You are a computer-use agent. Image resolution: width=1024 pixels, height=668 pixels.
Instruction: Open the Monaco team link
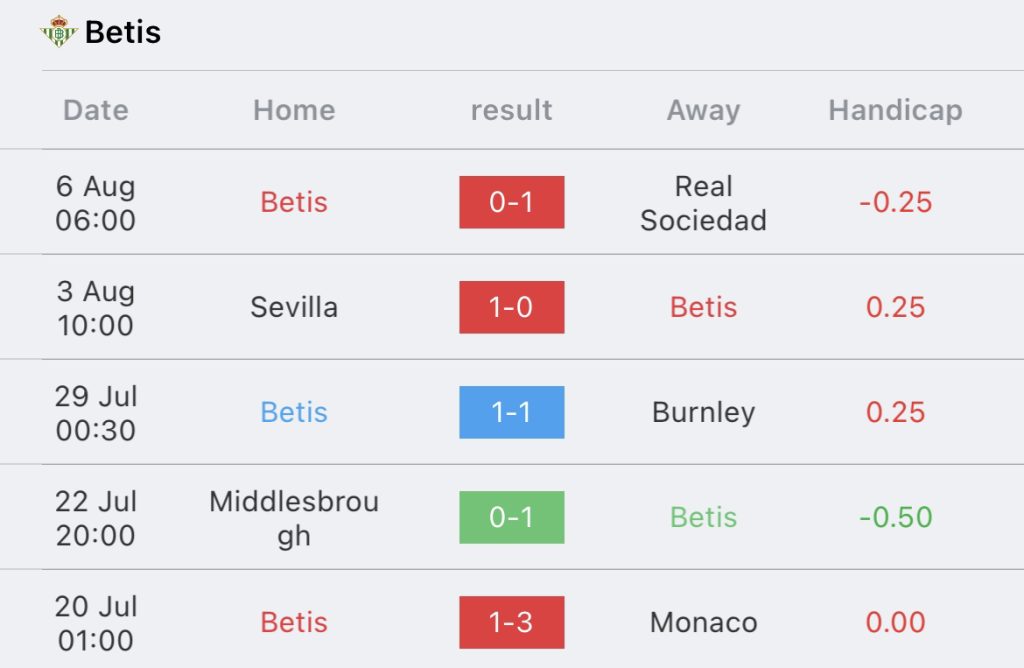coord(703,622)
